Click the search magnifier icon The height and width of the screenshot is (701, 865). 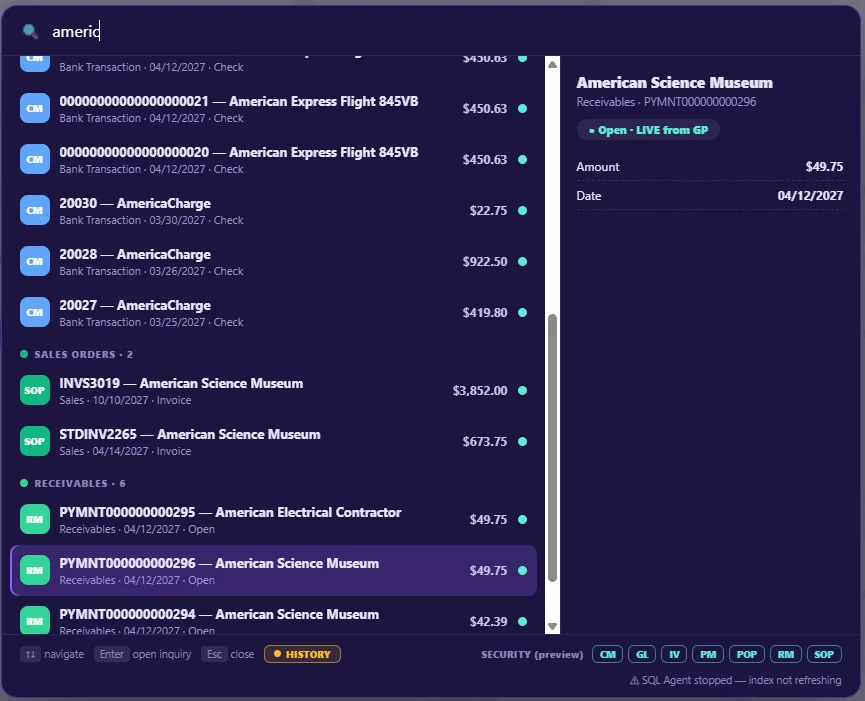click(30, 31)
